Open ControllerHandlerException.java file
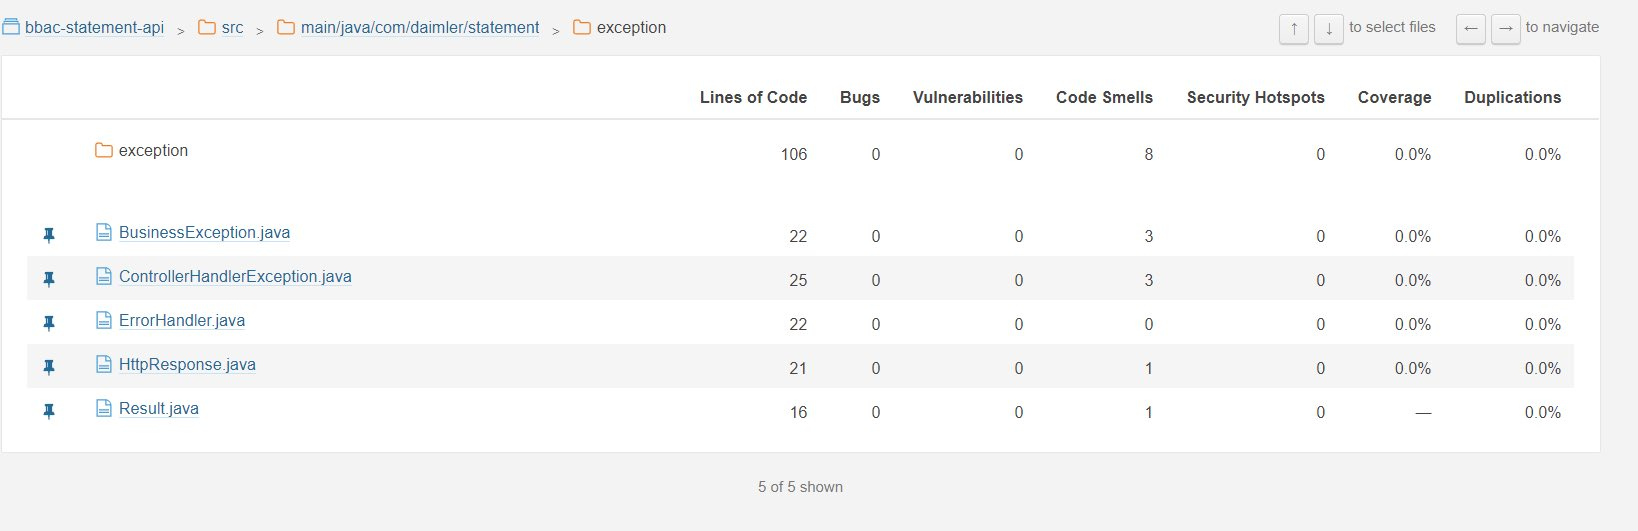 (x=235, y=276)
